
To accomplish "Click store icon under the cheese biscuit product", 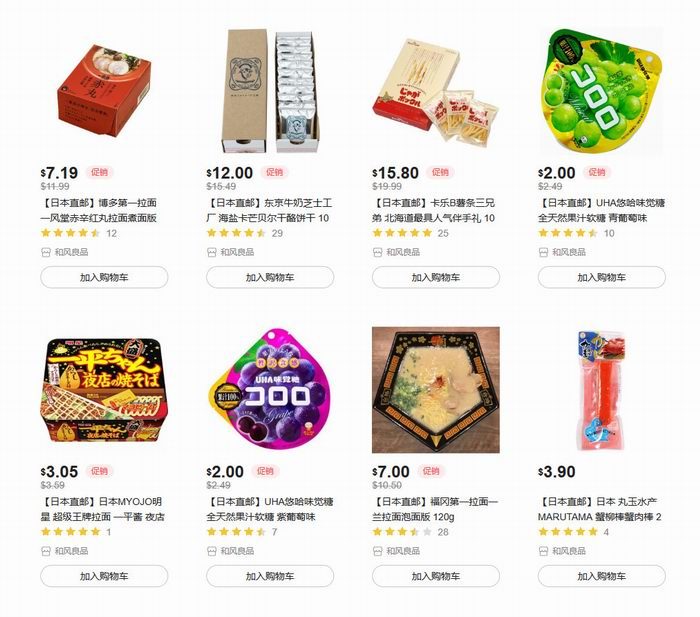I will [x=212, y=253].
